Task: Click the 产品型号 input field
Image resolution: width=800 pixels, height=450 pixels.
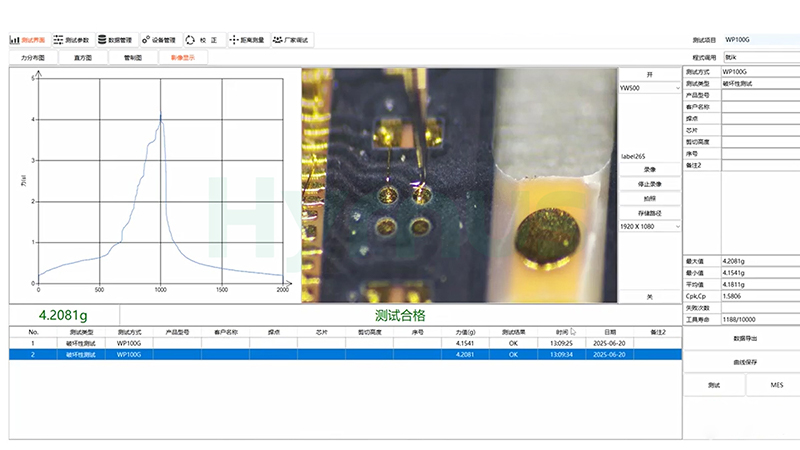Action: (760, 95)
